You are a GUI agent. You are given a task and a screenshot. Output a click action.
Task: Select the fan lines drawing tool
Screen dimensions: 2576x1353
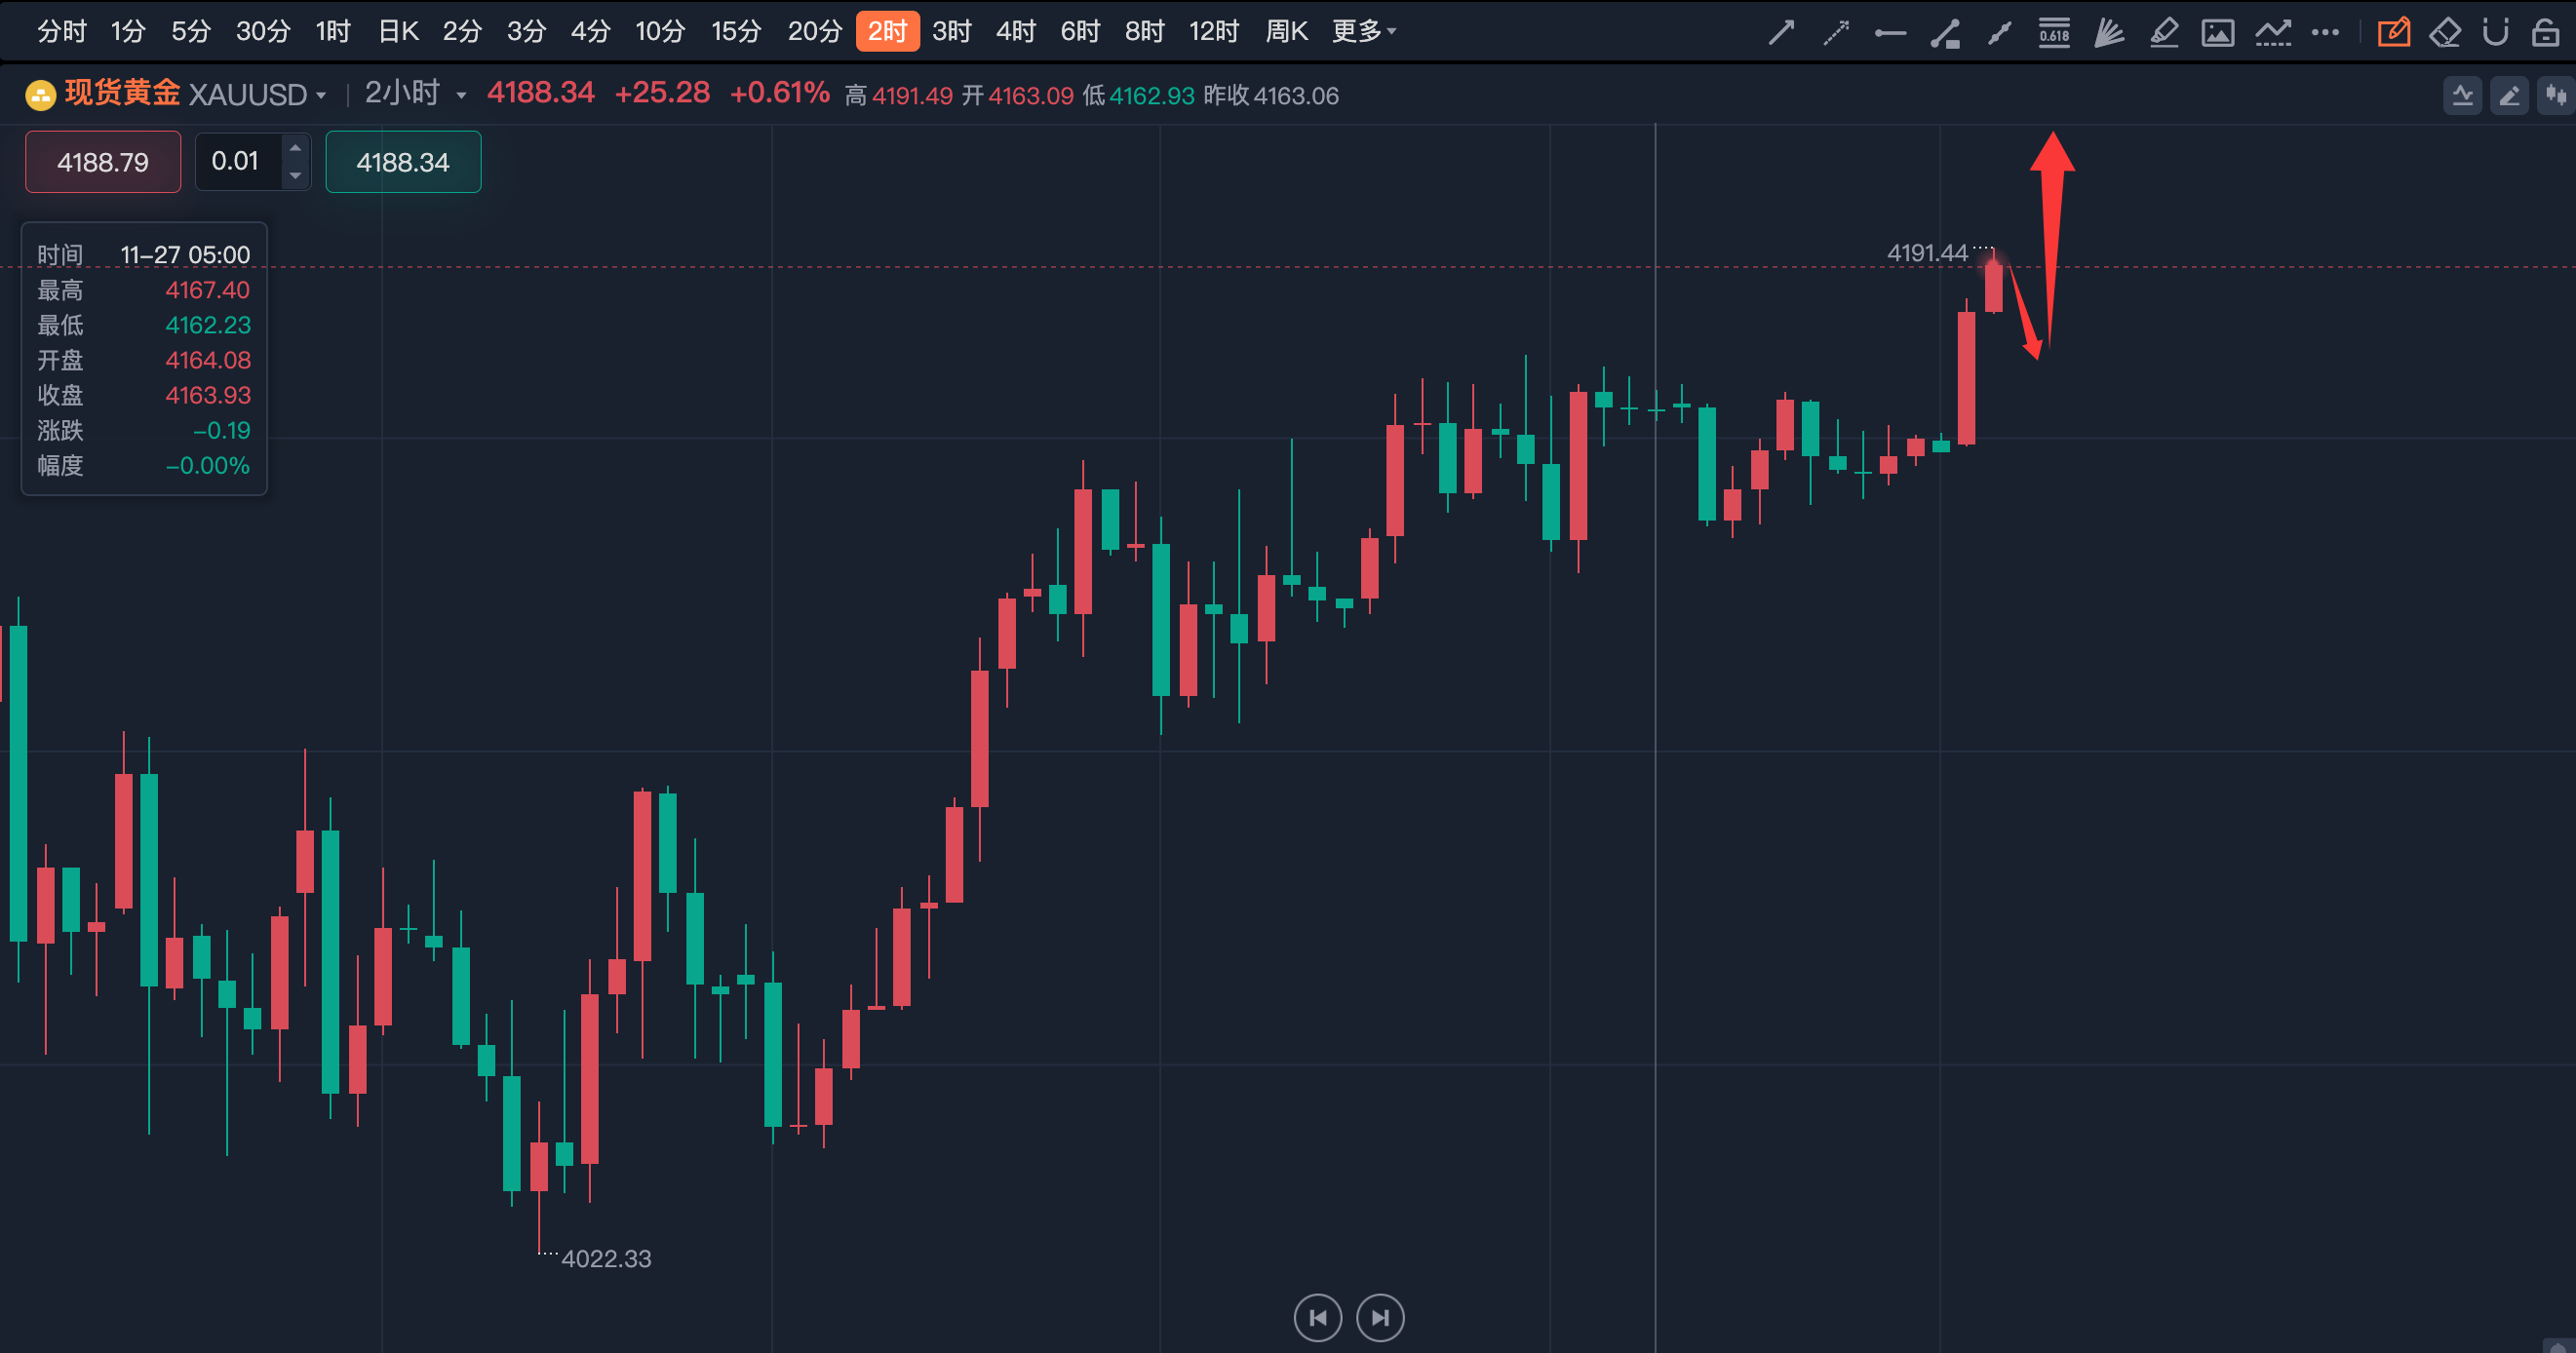tap(2108, 33)
